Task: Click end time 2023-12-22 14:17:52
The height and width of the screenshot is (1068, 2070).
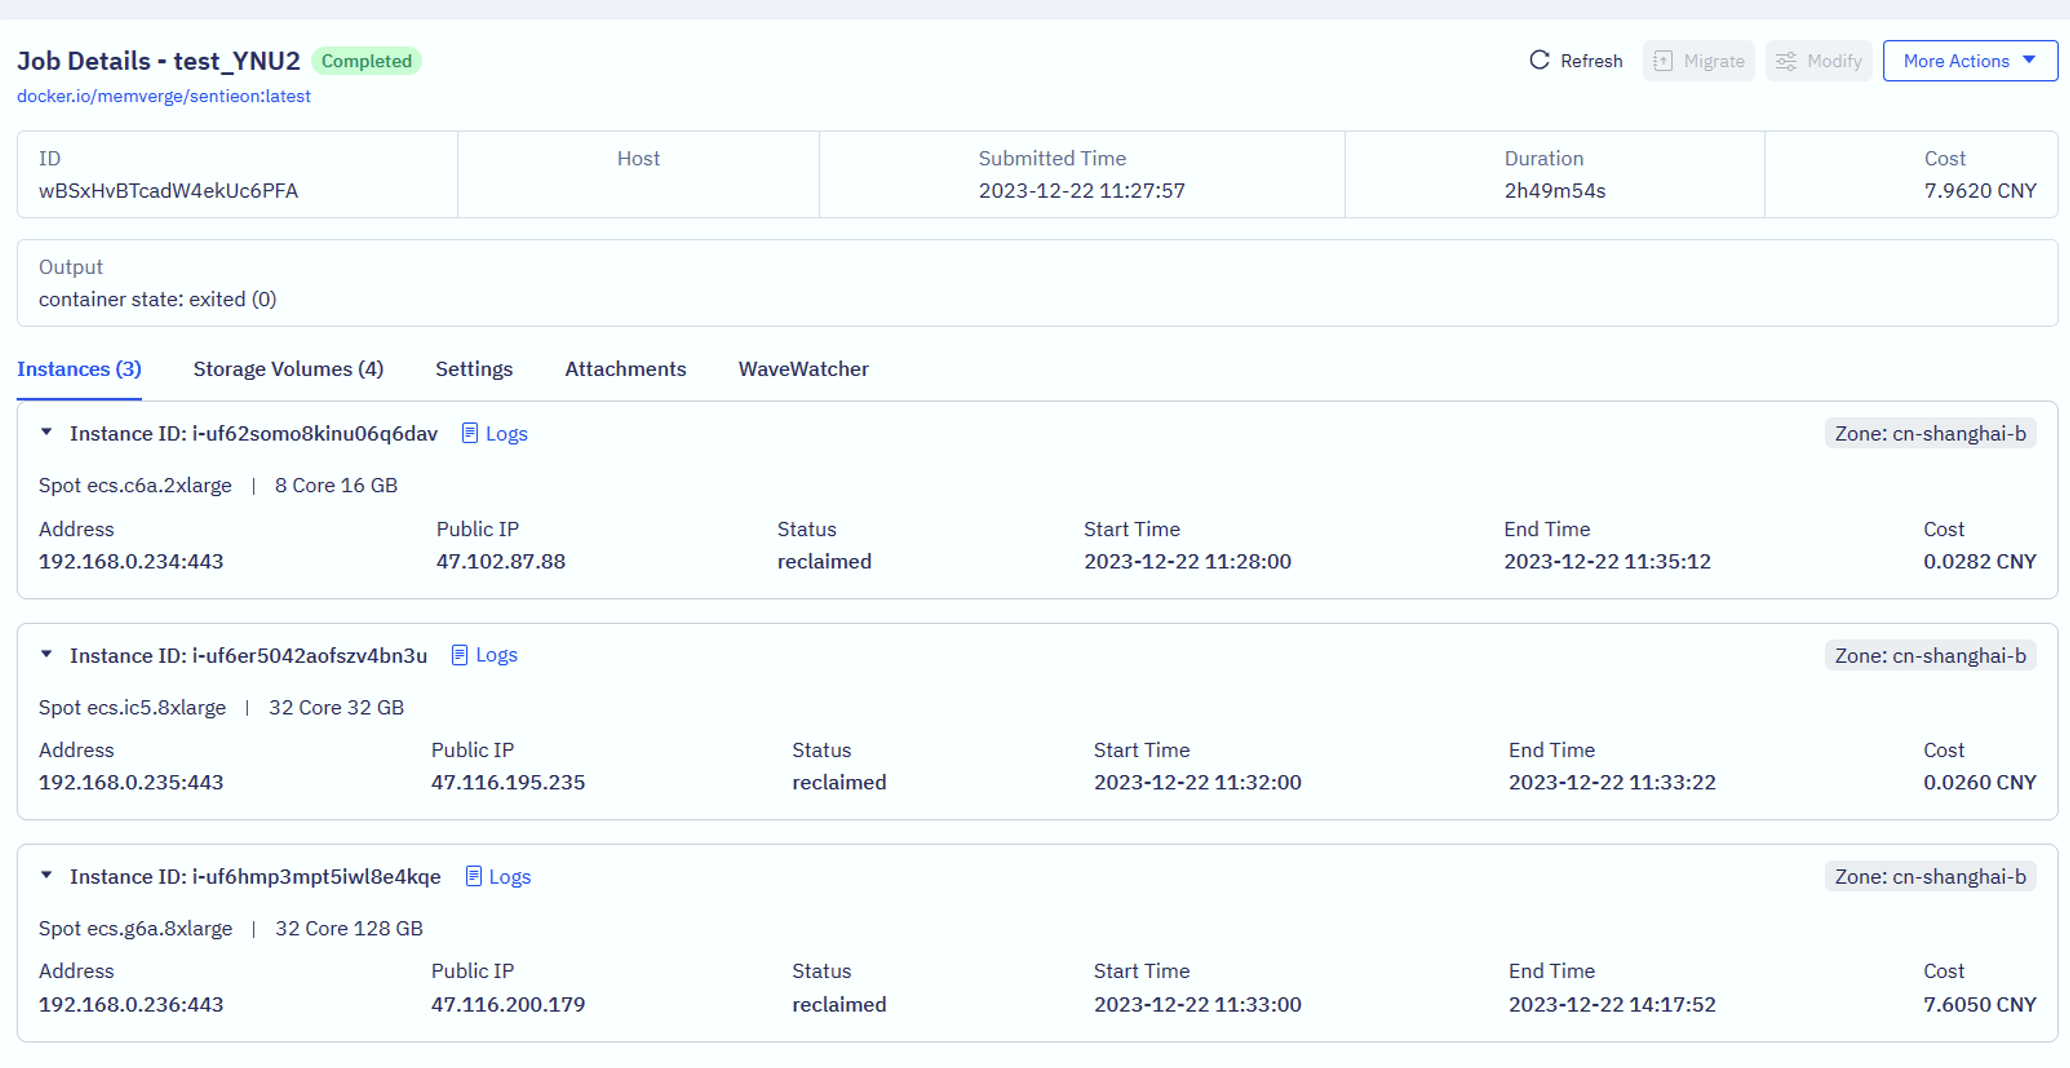Action: pyautogui.click(x=1612, y=1004)
